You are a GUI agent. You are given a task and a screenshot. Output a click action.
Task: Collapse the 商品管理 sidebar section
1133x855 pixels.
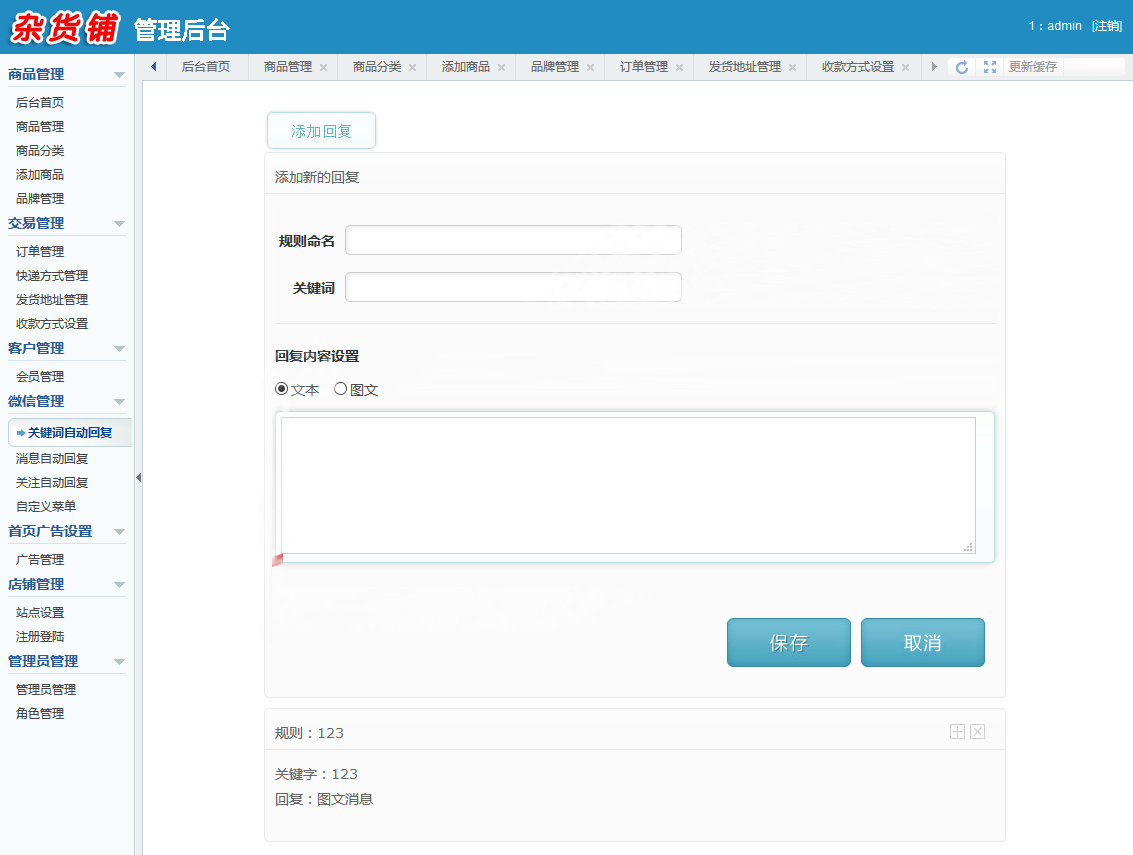pos(119,75)
